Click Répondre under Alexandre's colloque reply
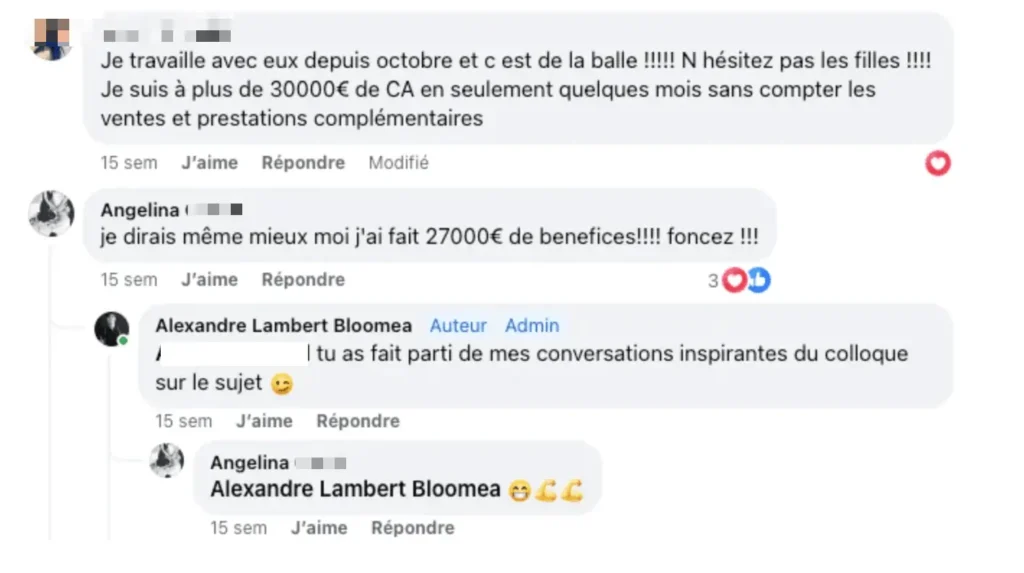This screenshot has height=573, width=1024. pos(358,421)
